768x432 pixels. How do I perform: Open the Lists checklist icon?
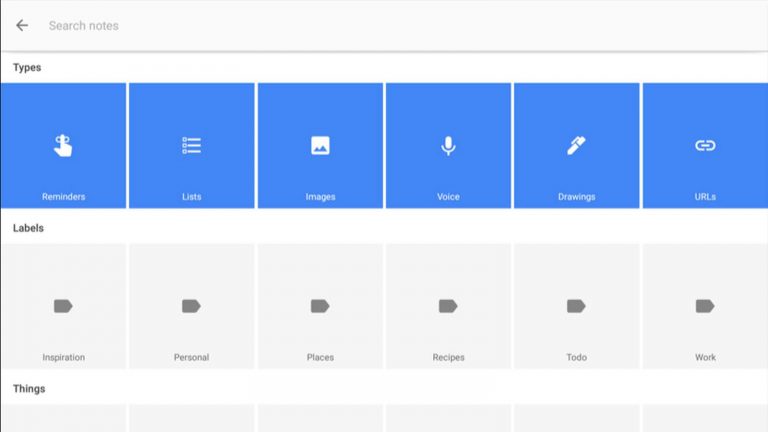click(192, 145)
